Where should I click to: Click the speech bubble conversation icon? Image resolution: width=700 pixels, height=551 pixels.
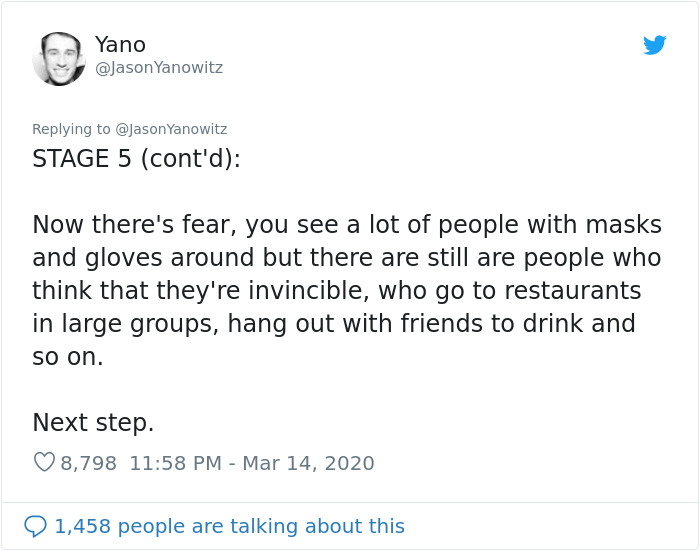(x=35, y=526)
